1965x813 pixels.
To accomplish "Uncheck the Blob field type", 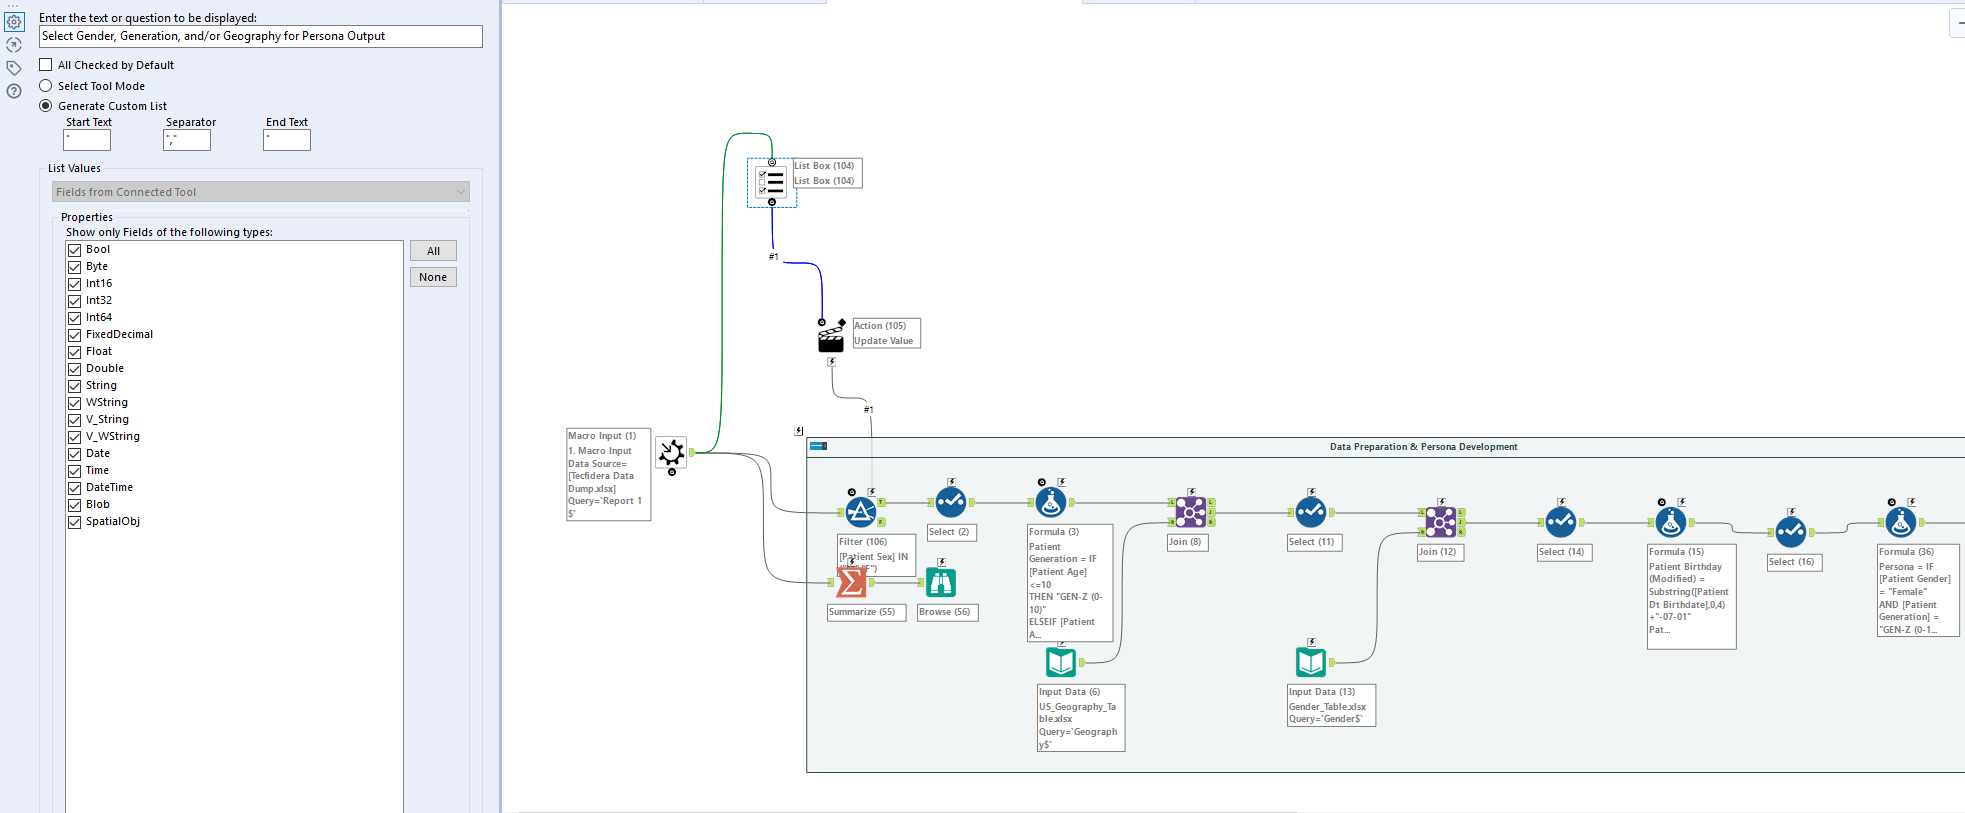I will coord(75,505).
